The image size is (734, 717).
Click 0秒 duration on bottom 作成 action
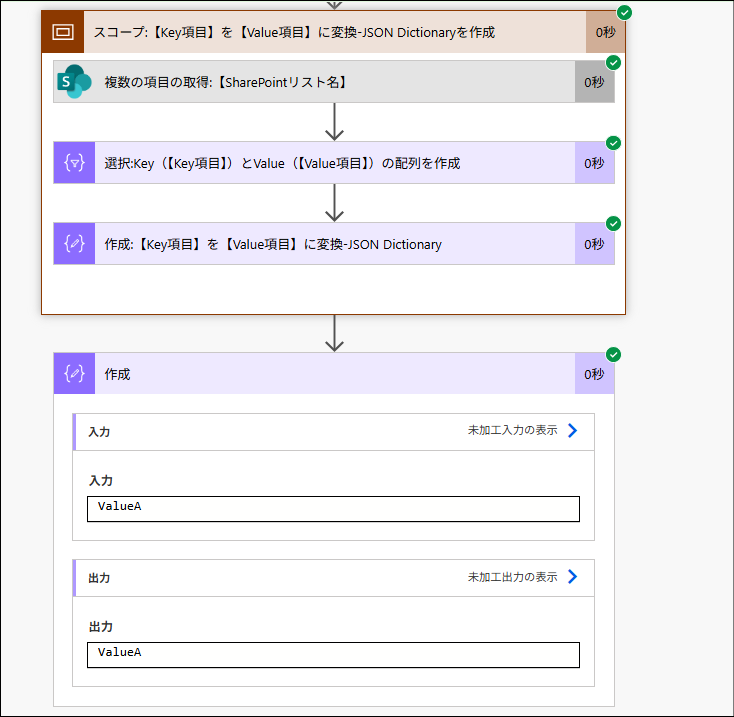click(x=595, y=373)
